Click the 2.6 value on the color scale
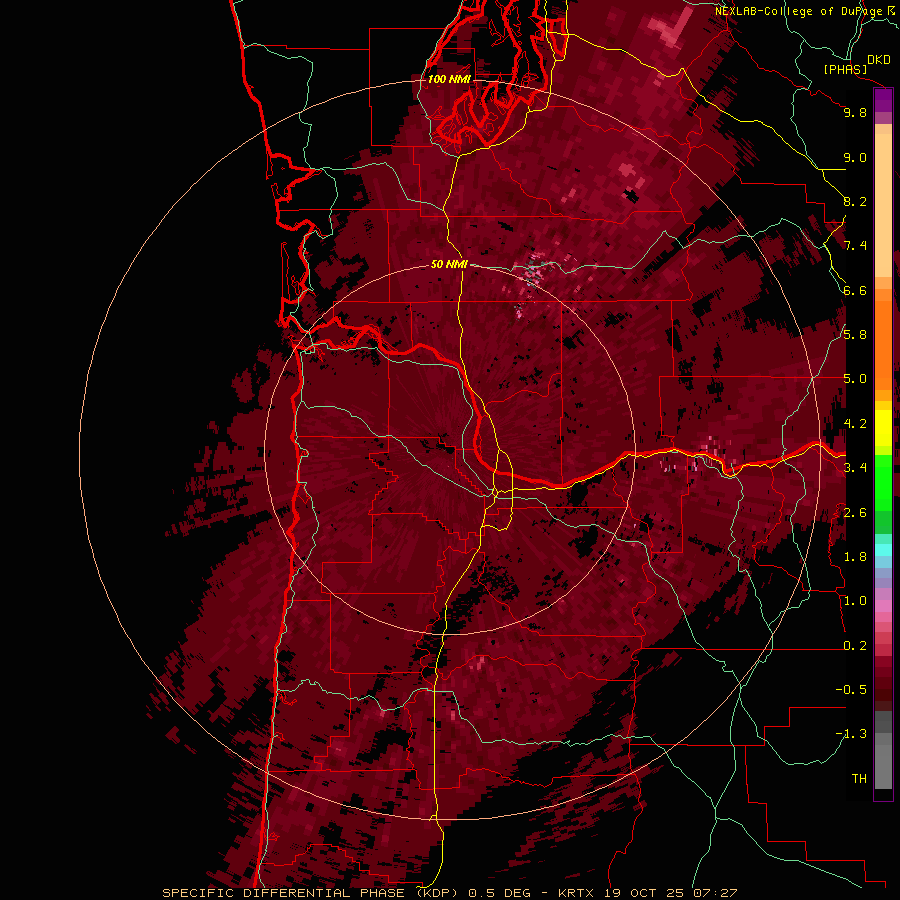Screen dimensions: 900x900 (x=855, y=513)
